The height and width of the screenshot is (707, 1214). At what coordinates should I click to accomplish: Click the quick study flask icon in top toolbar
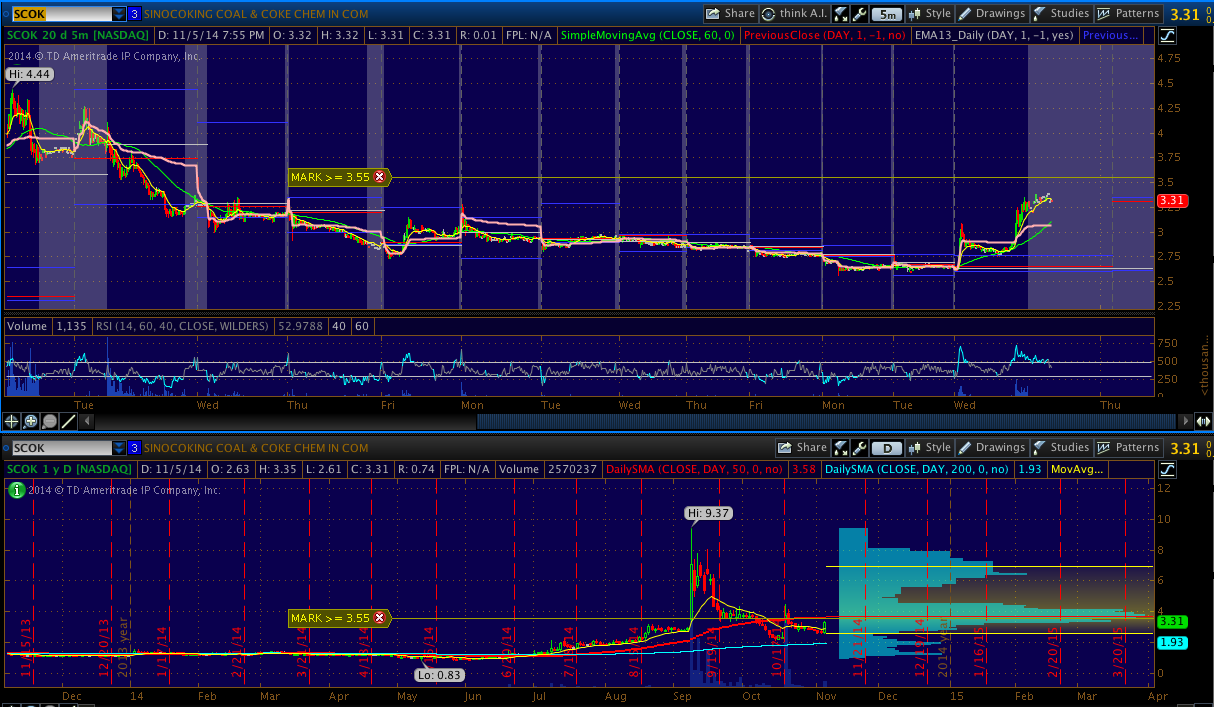(x=841, y=14)
